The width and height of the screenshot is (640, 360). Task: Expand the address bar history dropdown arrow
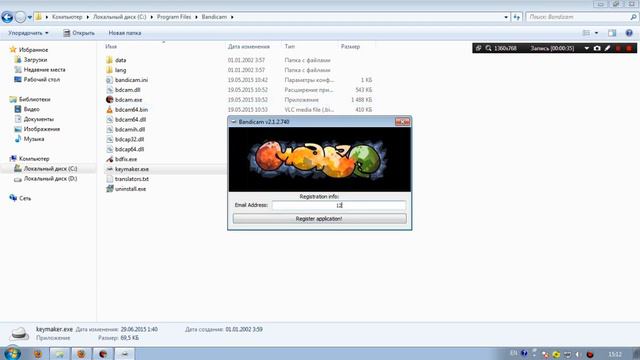pyautogui.click(x=506, y=17)
